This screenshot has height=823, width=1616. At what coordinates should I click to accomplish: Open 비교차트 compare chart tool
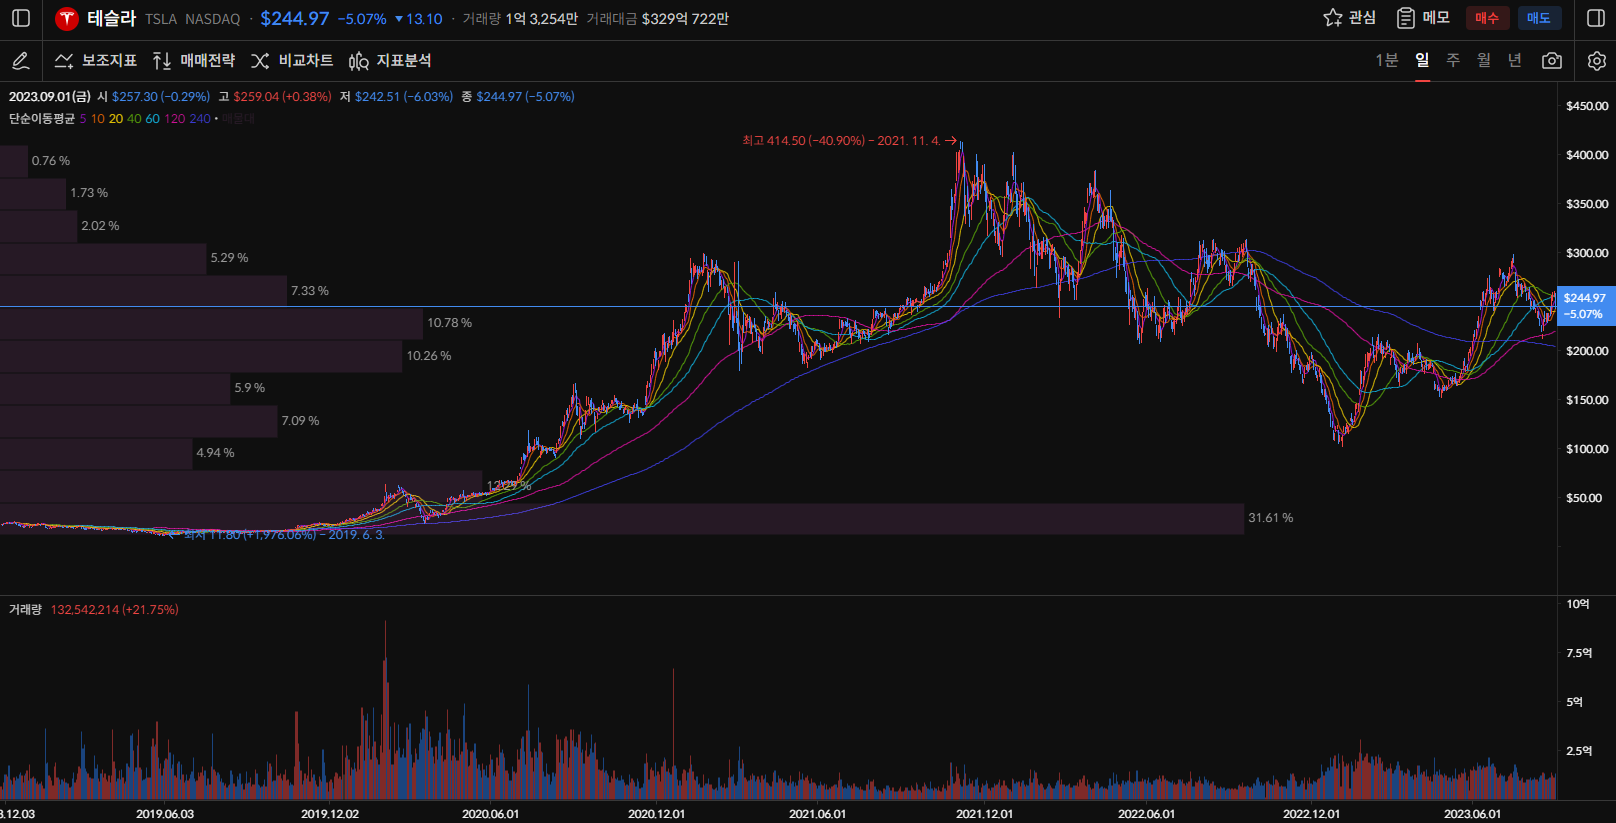[292, 61]
